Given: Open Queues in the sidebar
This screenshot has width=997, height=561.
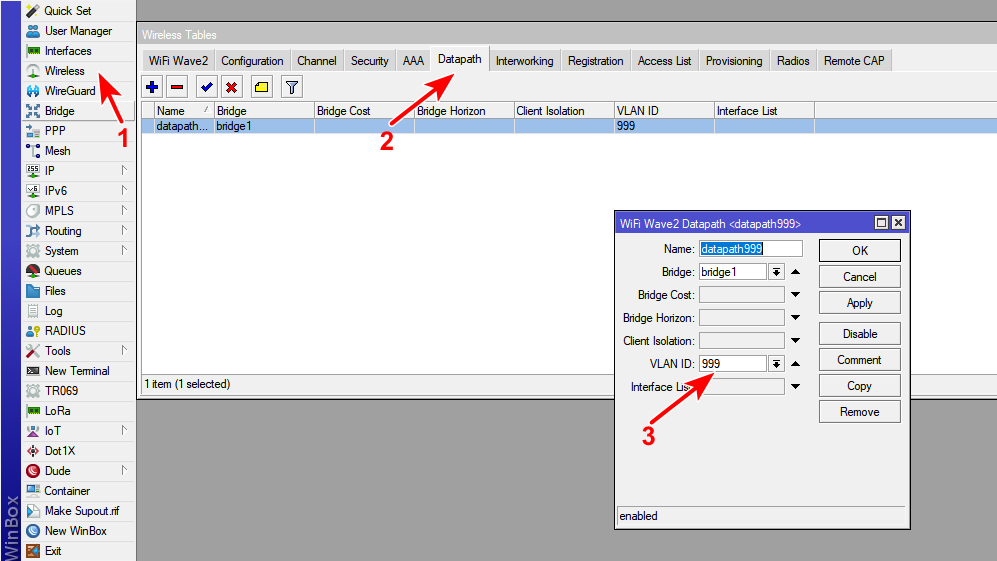Looking at the screenshot, I should [79, 271].
